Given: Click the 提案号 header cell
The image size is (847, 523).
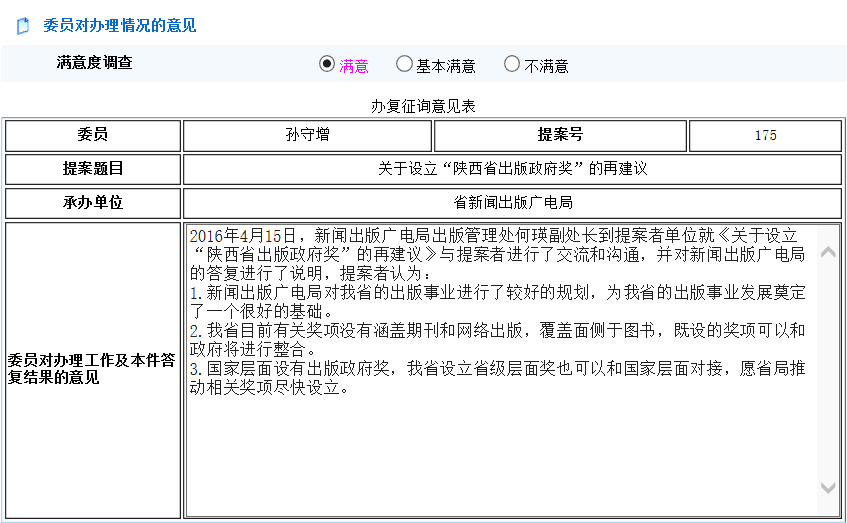Looking at the screenshot, I should (x=560, y=135).
